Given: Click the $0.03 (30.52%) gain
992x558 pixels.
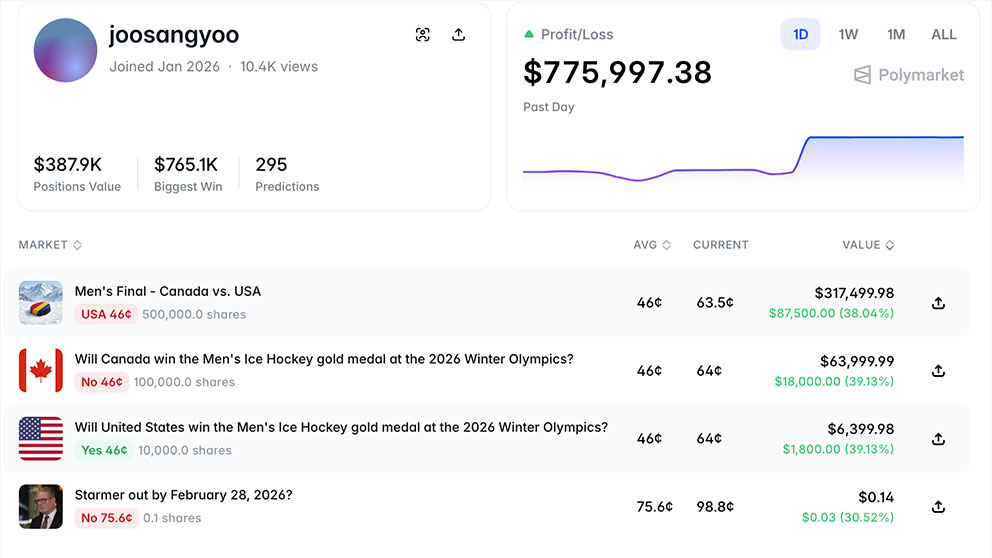Looking at the screenshot, I should [848, 518].
